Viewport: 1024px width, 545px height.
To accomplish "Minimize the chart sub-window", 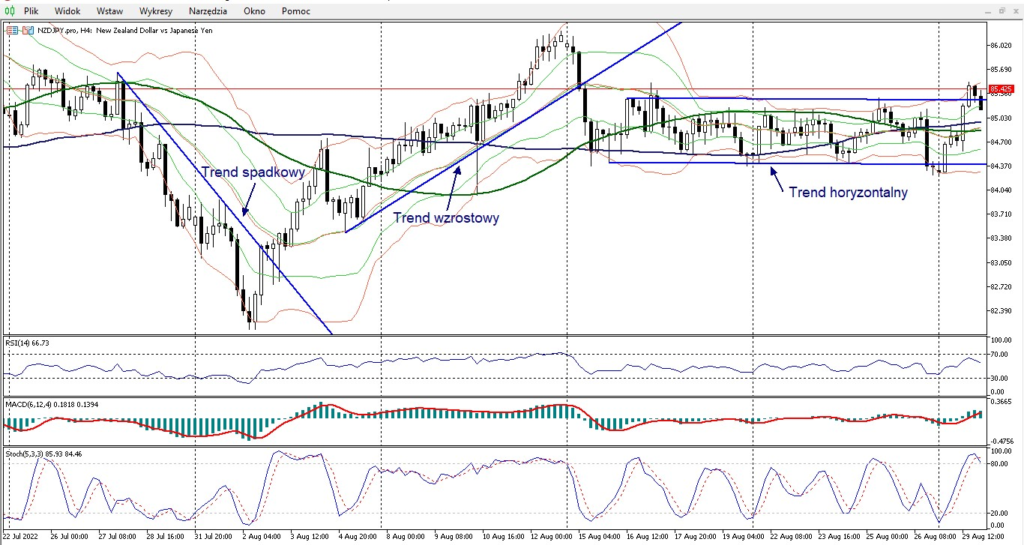I will pos(988,11).
